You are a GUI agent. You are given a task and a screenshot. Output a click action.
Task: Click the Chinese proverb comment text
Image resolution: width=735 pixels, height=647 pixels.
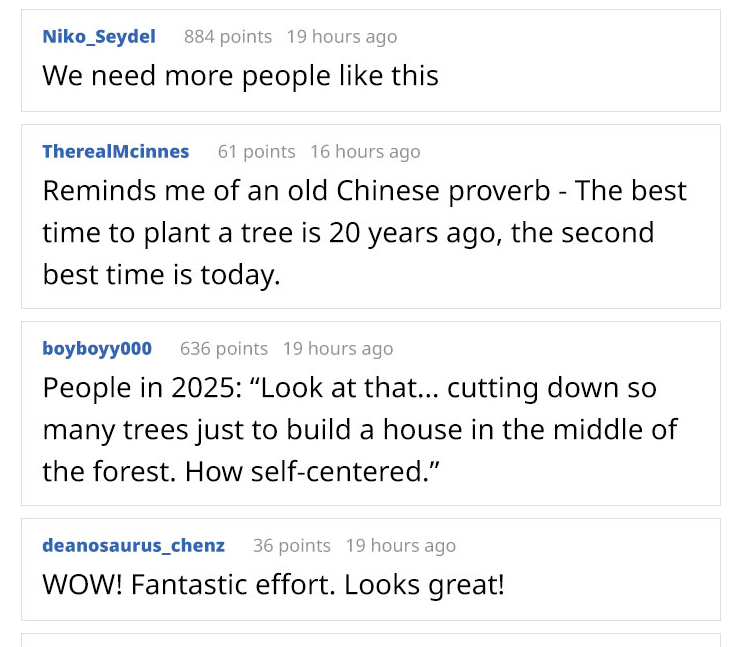coord(365,233)
